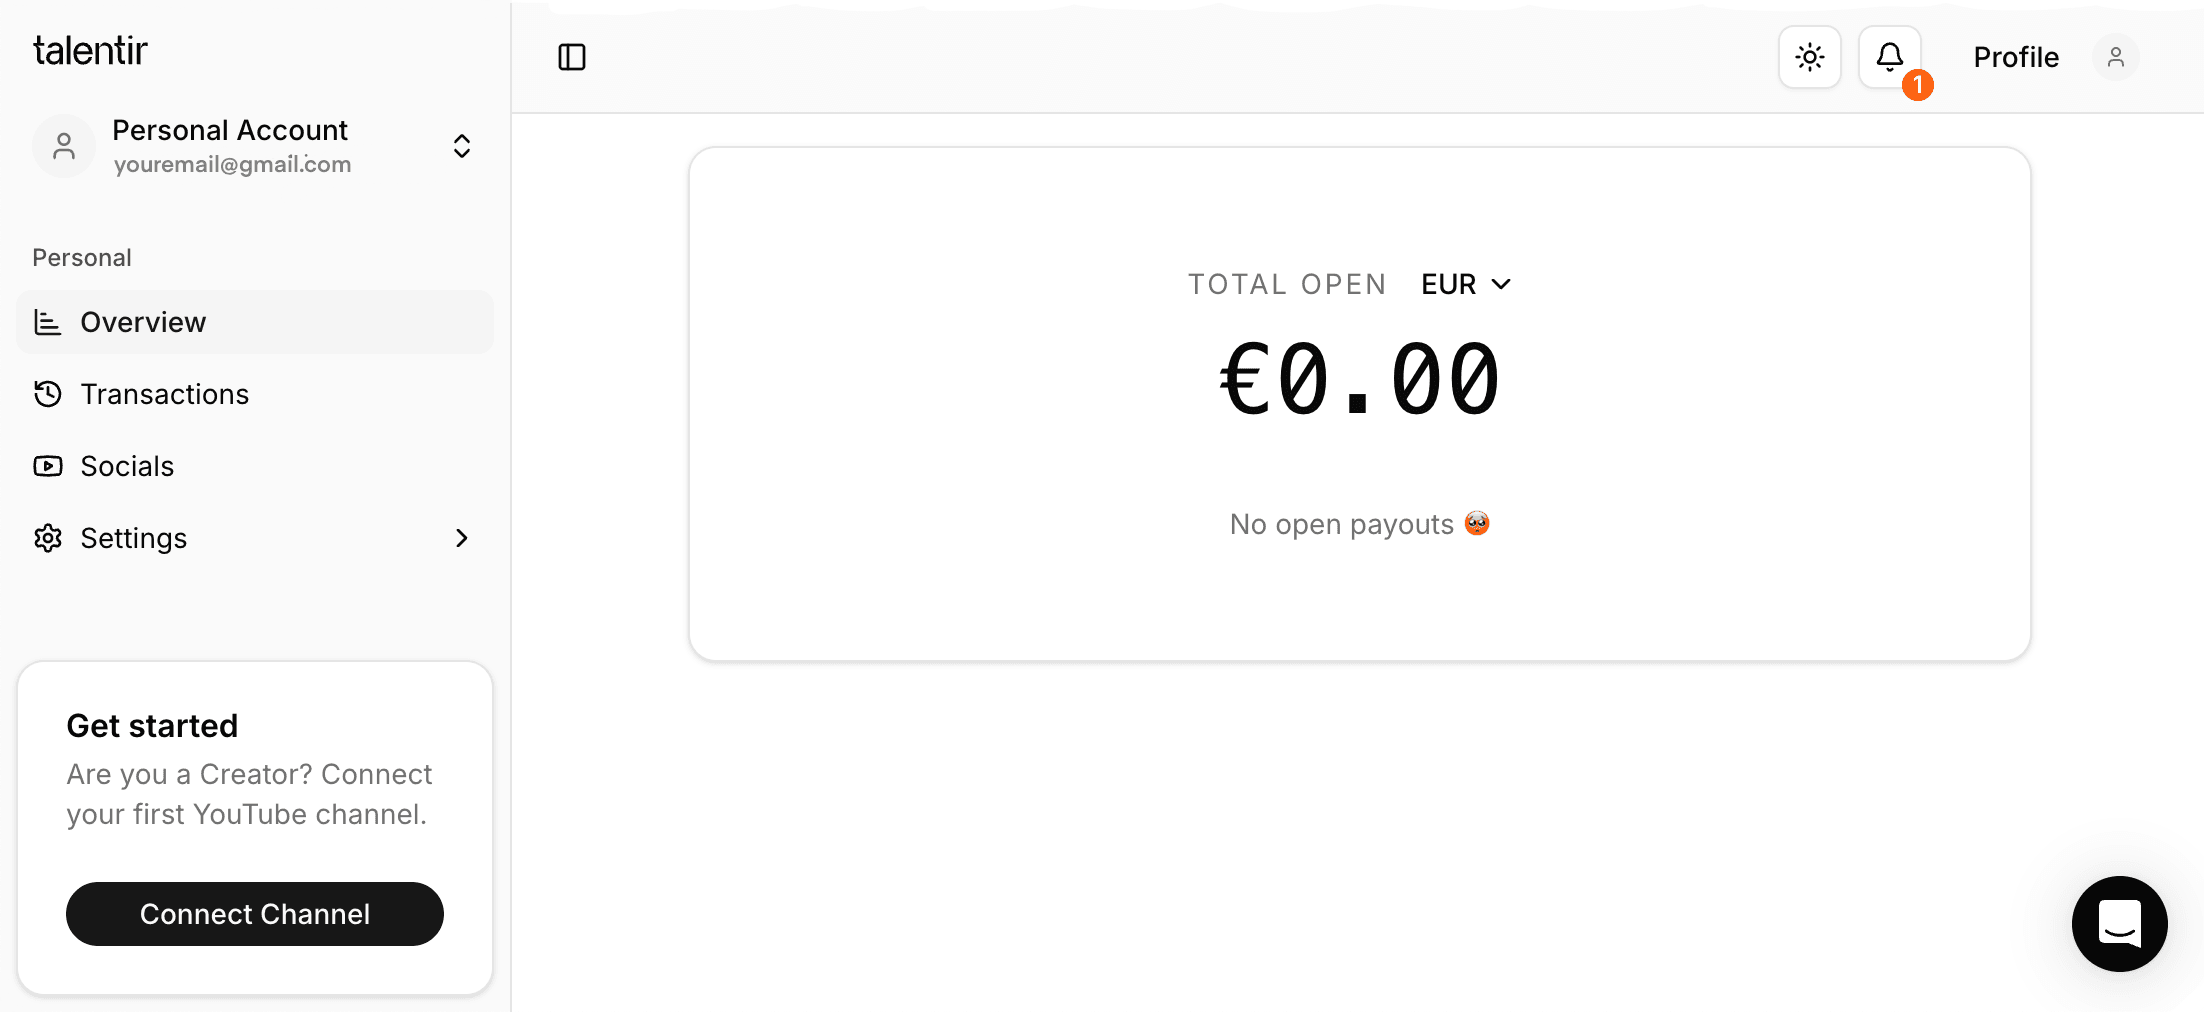2204x1012 pixels.
Task: Toggle the sidebar panel icon
Action: coord(572,57)
